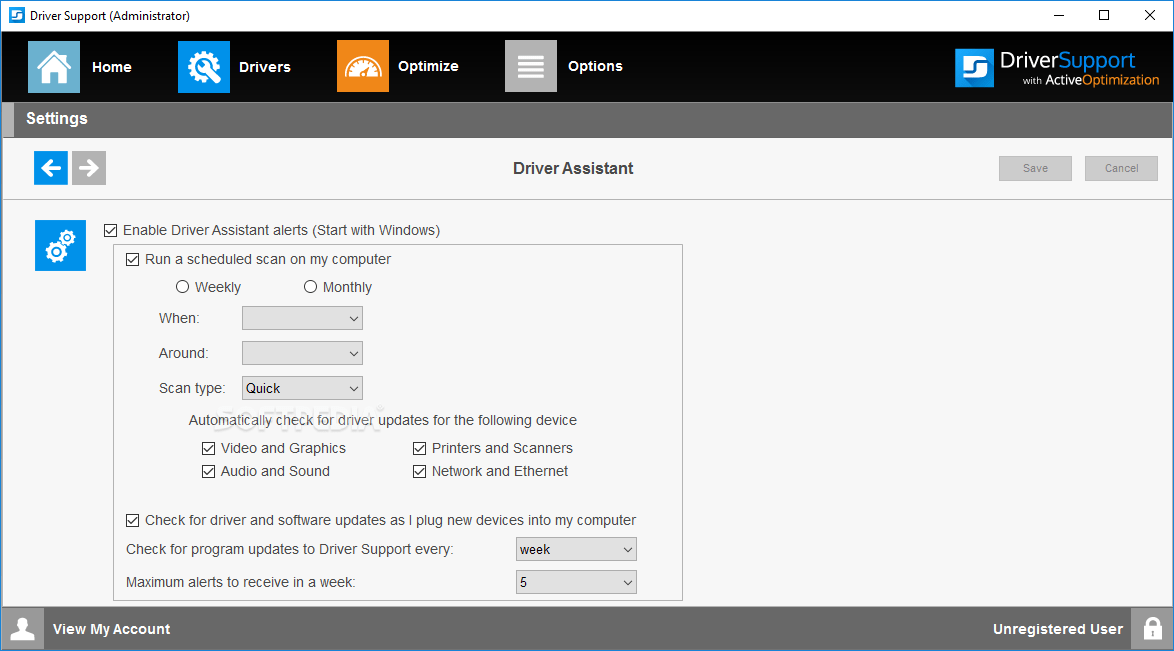This screenshot has width=1174, height=651.
Task: Uncheck Audio and Sound checkbox
Action: [209, 471]
